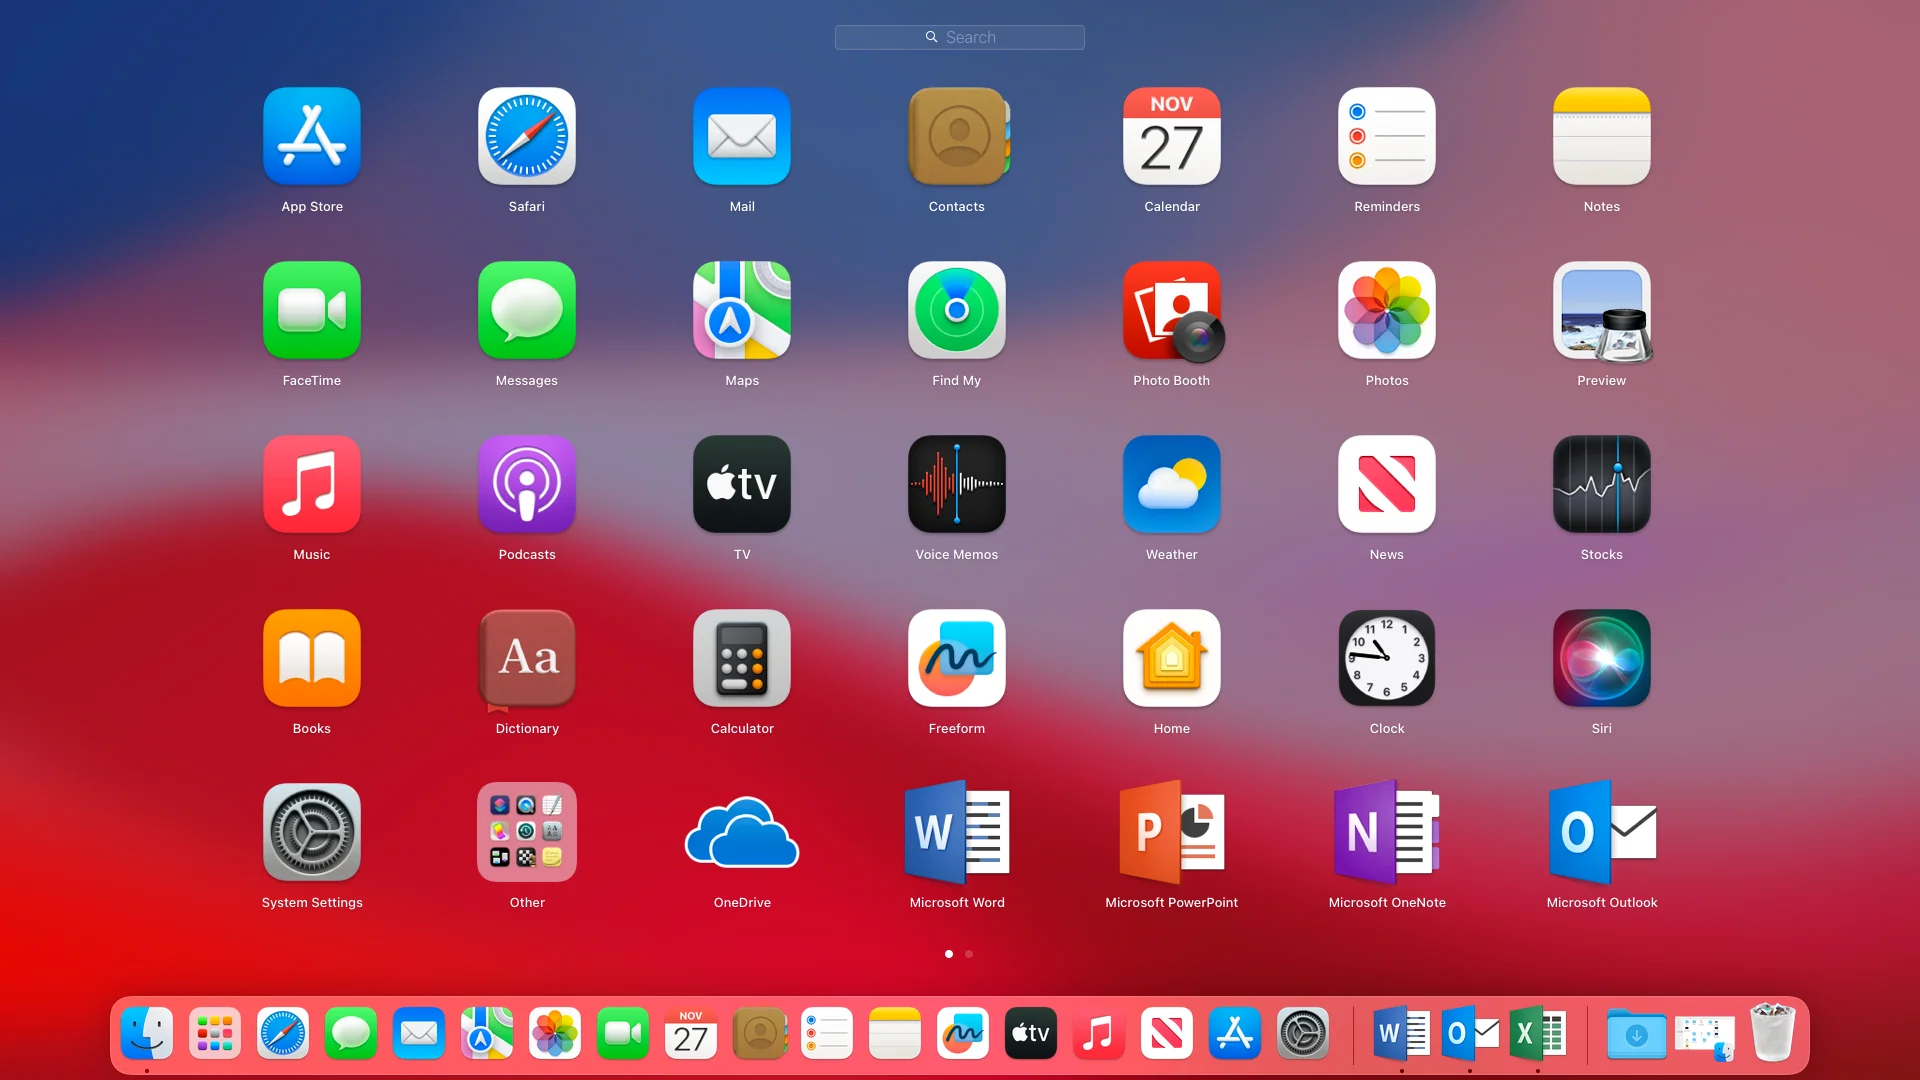Open the TV app in Launchpad grid
Screen dimensions: 1920x1080
pyautogui.click(x=742, y=484)
